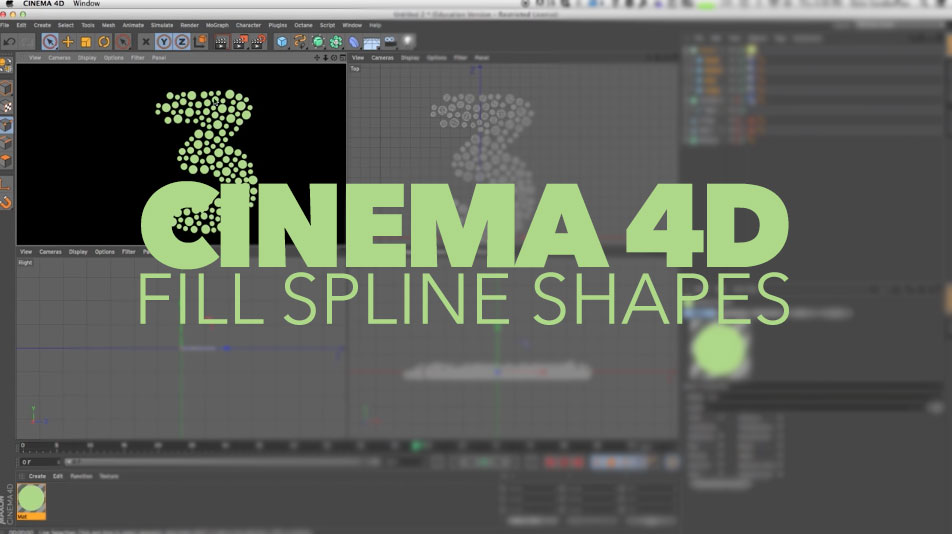Viewport: 952px width, 534px height.
Task: Open the green generators icon
Action: (318, 42)
